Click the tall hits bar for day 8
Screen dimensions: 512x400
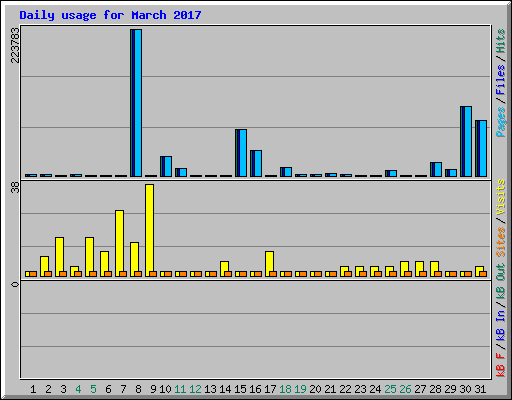[136, 103]
